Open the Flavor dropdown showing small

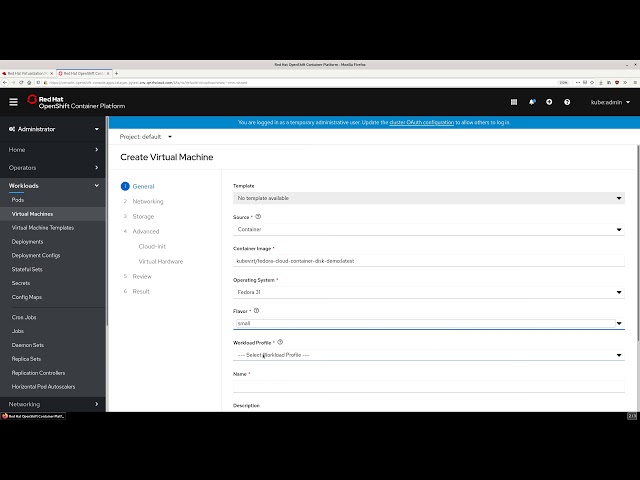click(429, 323)
